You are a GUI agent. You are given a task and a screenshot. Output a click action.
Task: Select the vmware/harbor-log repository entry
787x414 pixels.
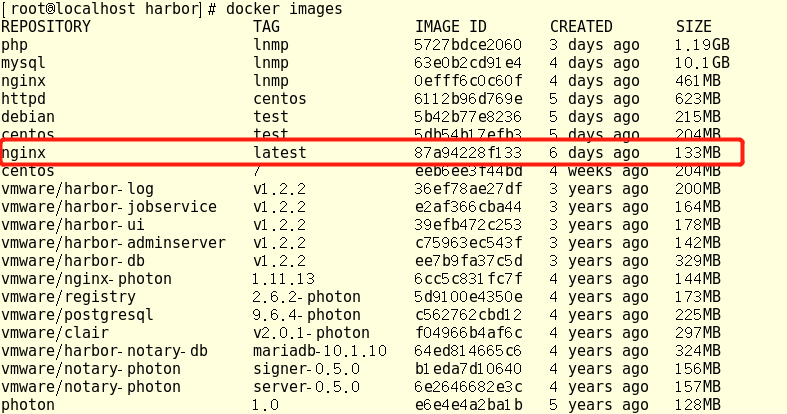click(77, 189)
